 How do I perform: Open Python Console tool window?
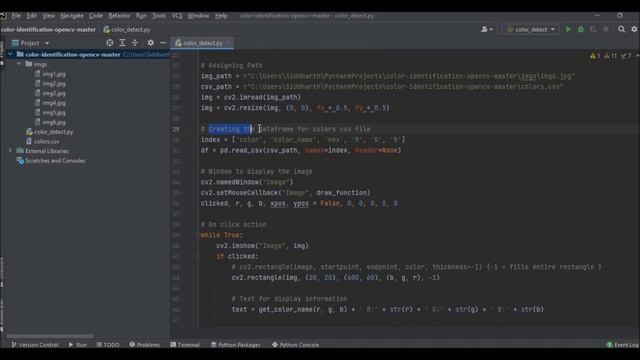[296, 344]
